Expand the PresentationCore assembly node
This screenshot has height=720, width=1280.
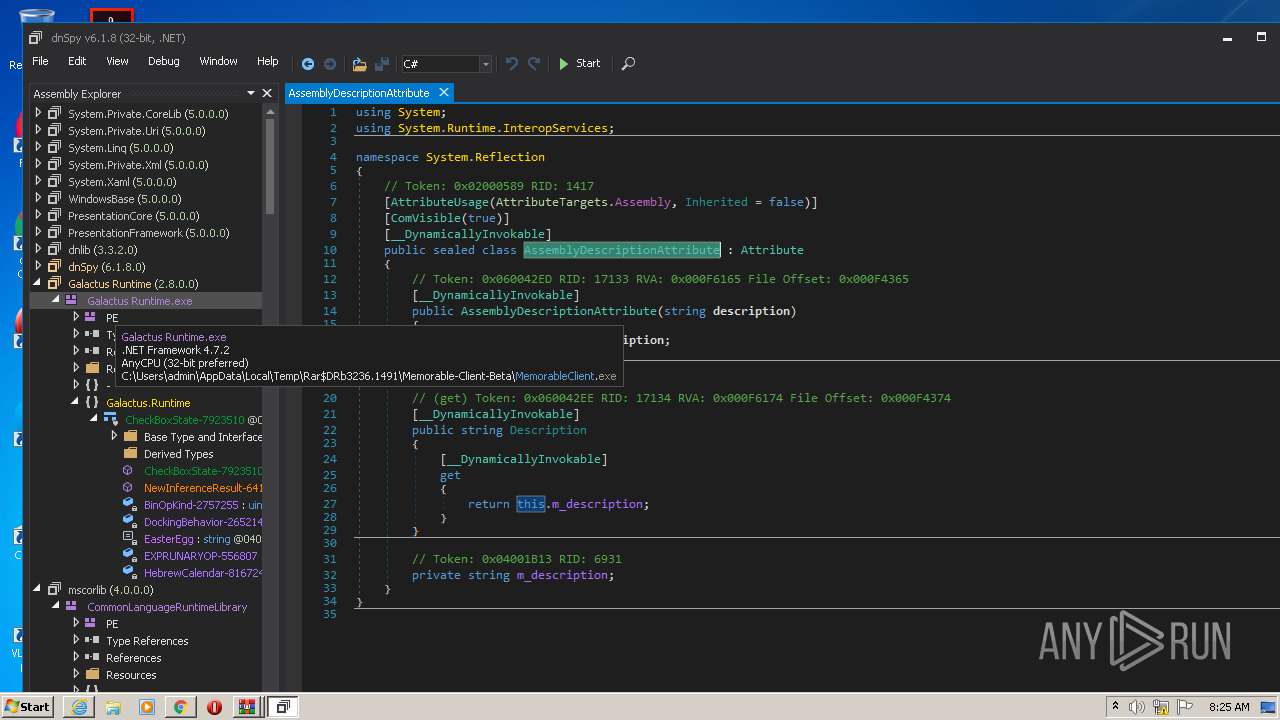pos(38,215)
